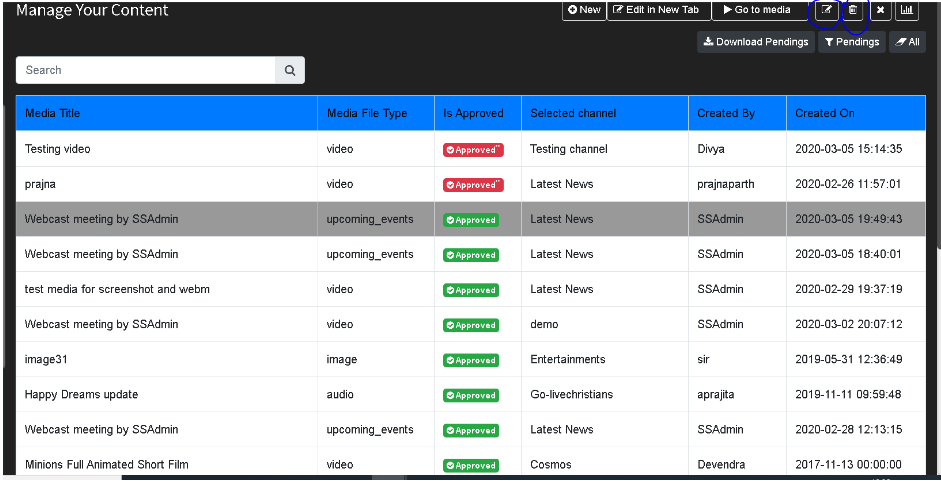Click Download Pendings button
Image resolution: width=941 pixels, height=481 pixels.
(756, 42)
